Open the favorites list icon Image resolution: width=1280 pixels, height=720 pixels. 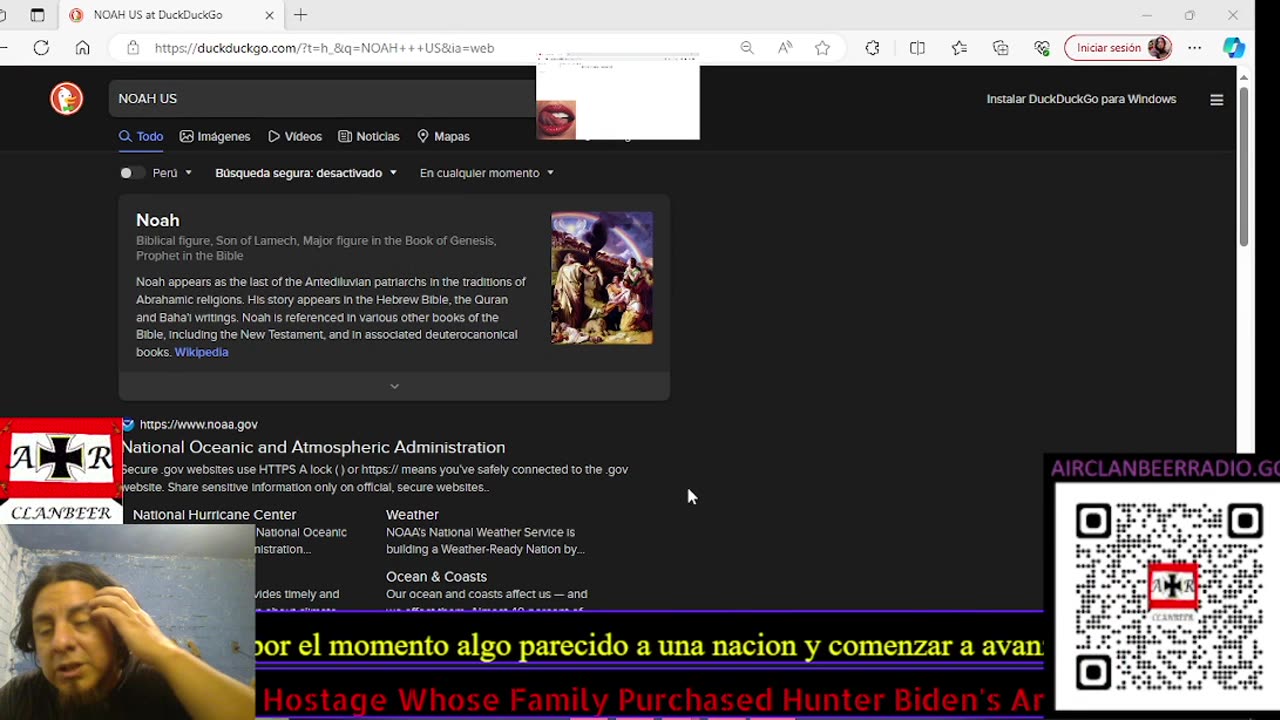point(959,47)
